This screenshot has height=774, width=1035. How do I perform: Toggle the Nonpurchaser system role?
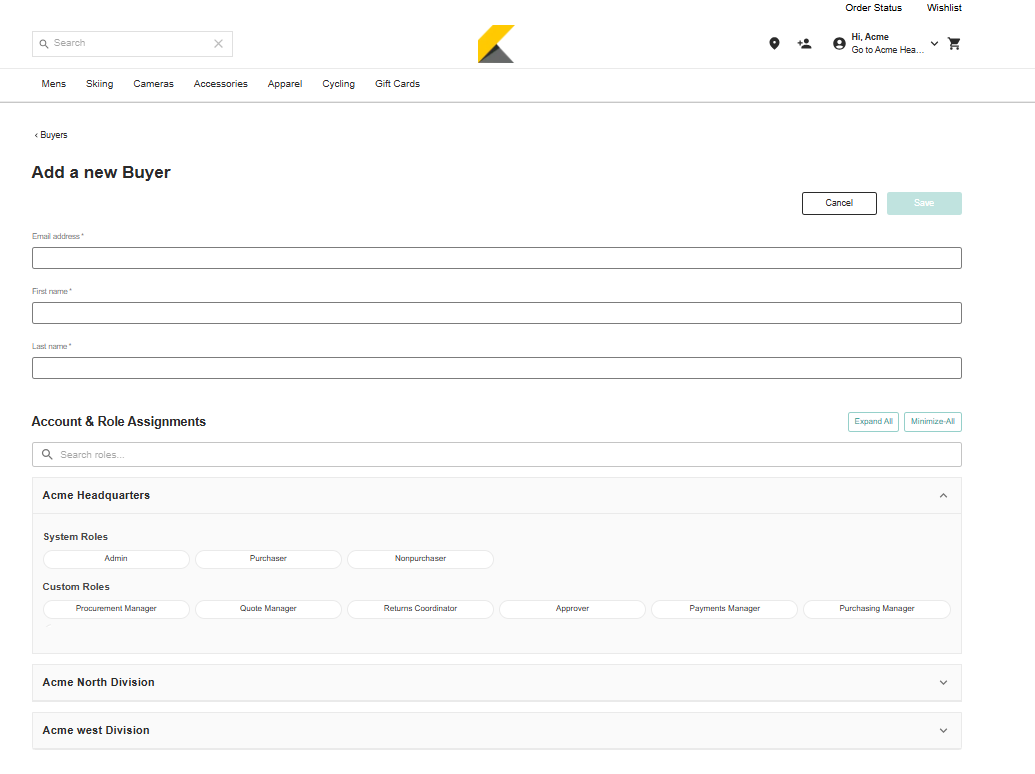(420, 559)
